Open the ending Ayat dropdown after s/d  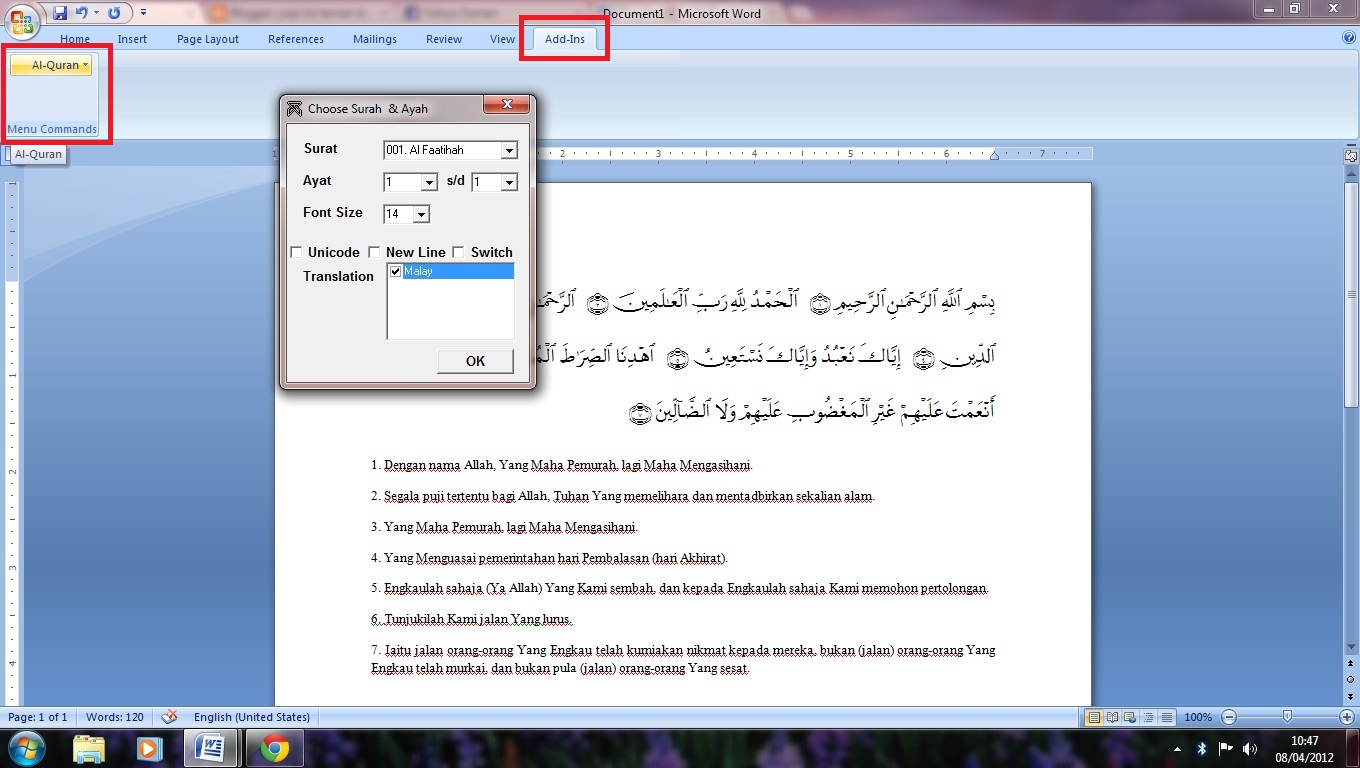(x=509, y=182)
